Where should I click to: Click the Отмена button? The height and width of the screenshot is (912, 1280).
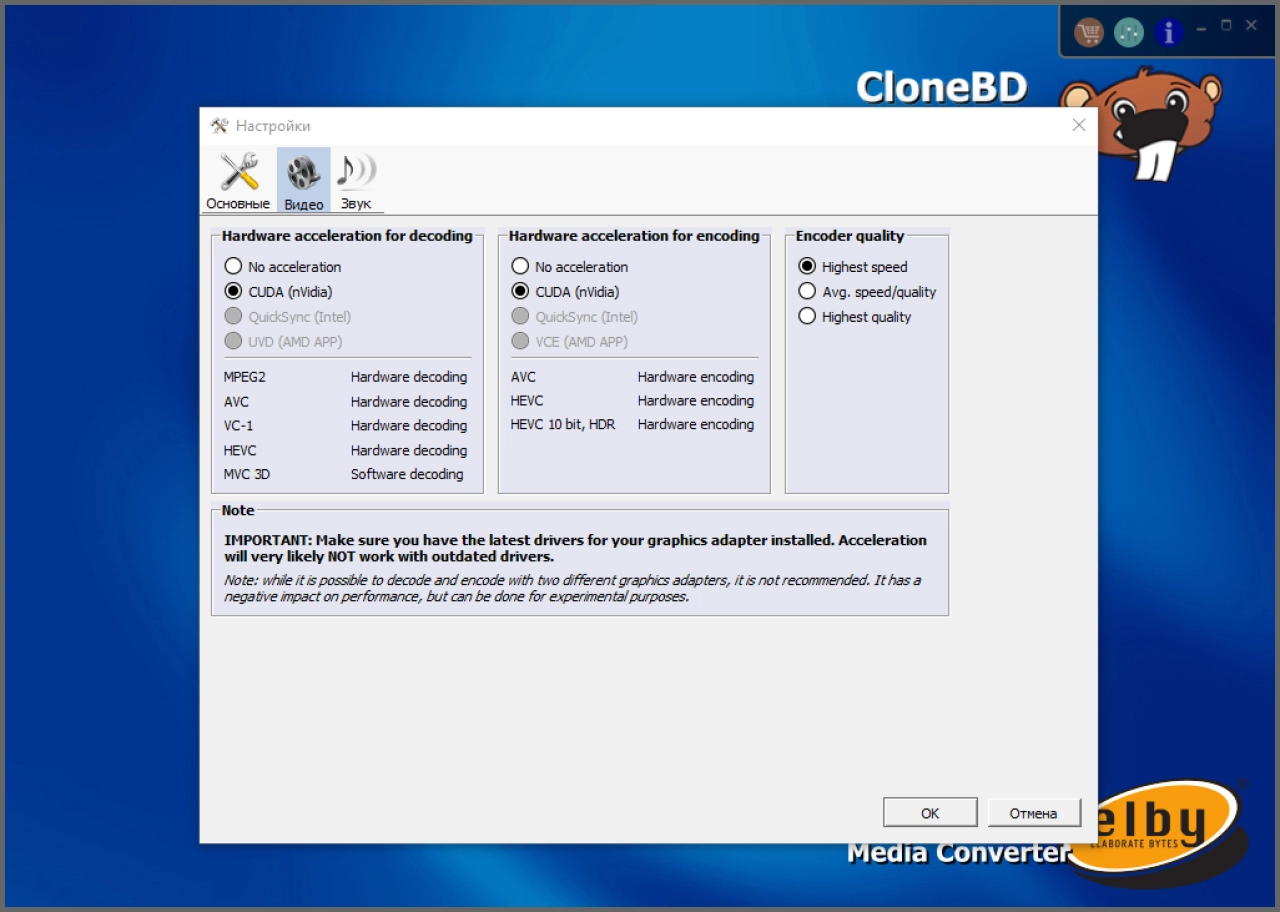(1033, 813)
